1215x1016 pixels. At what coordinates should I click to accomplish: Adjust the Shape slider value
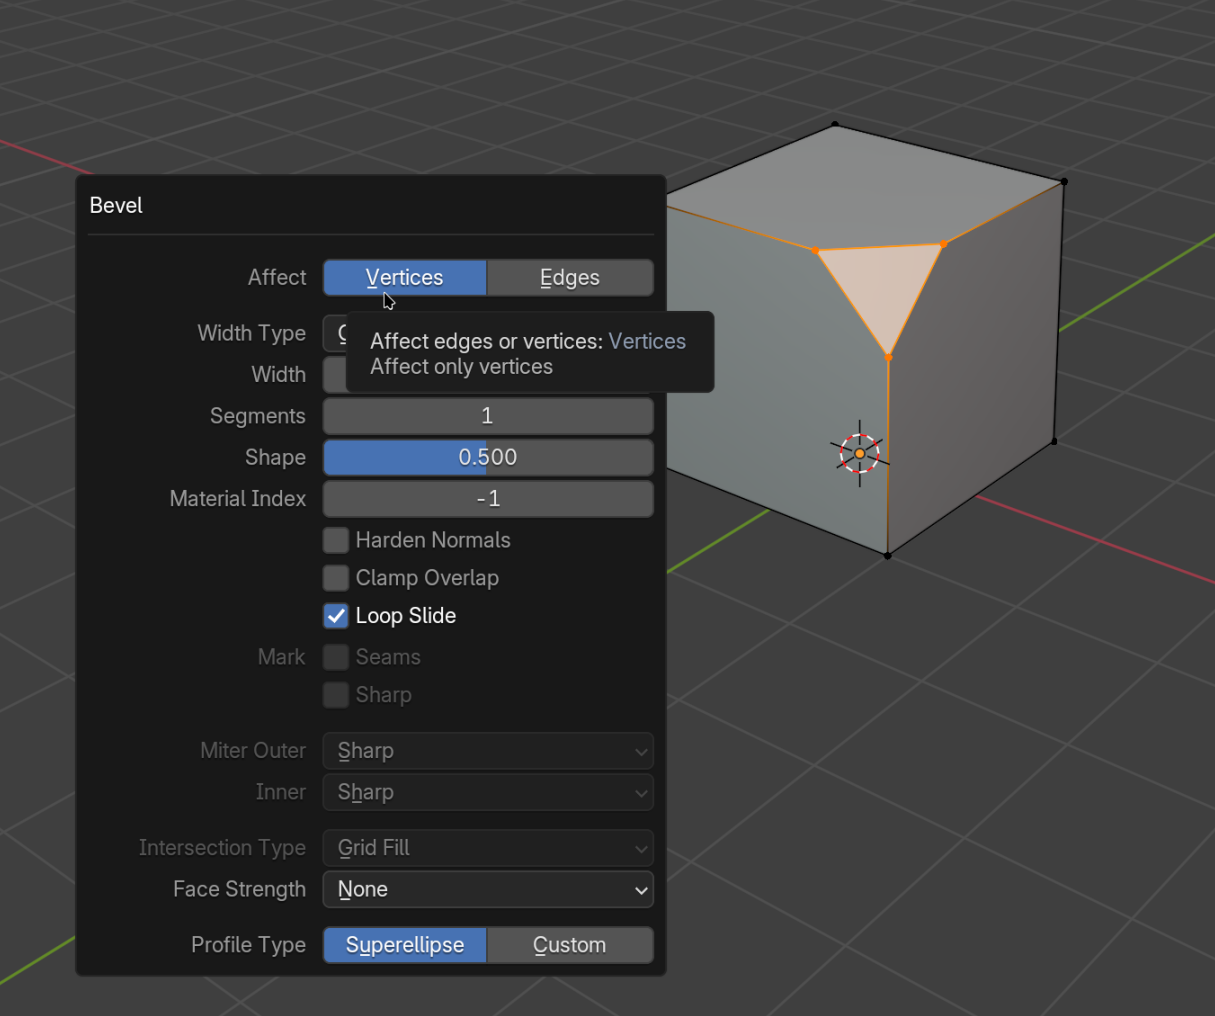tap(488, 457)
